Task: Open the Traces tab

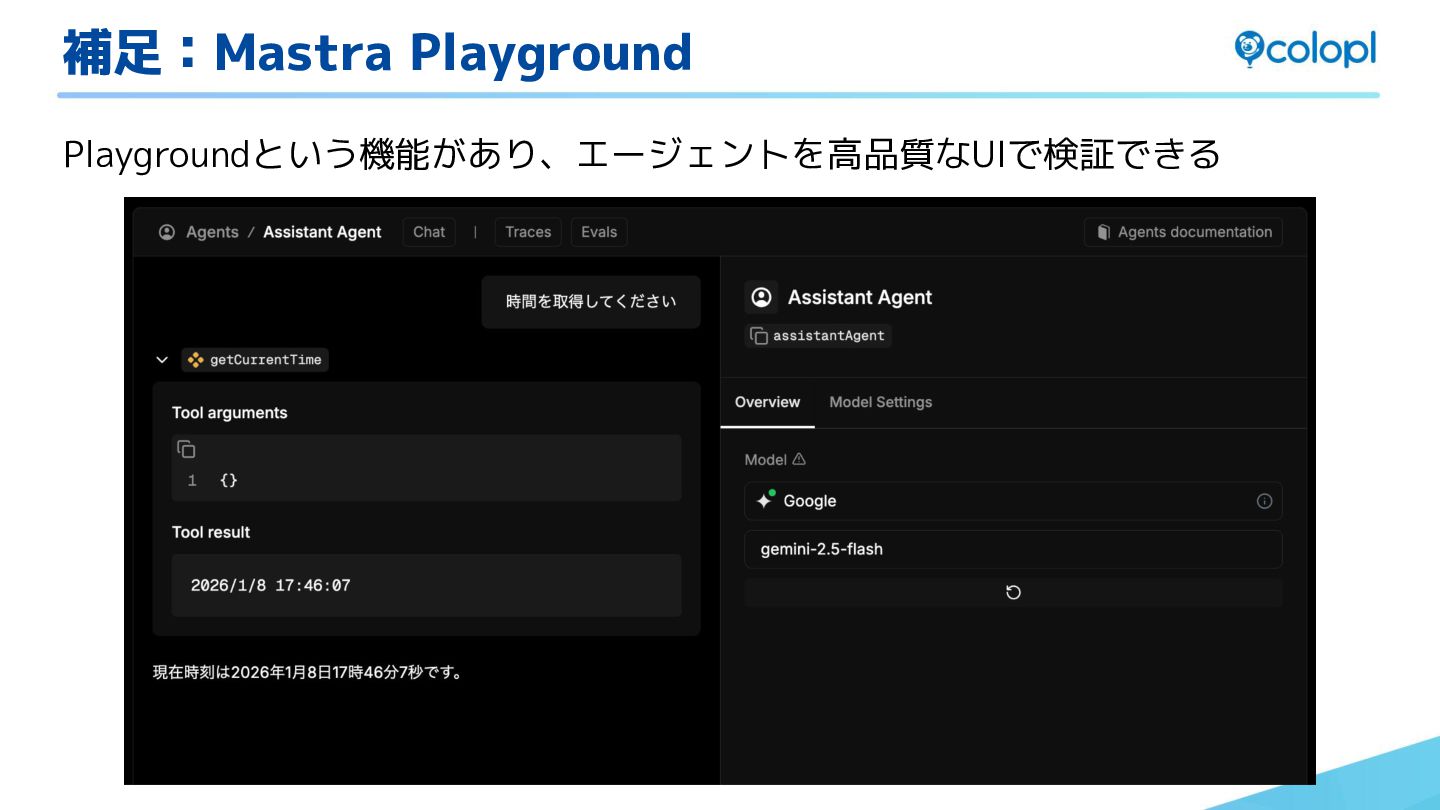Action: click(x=528, y=232)
